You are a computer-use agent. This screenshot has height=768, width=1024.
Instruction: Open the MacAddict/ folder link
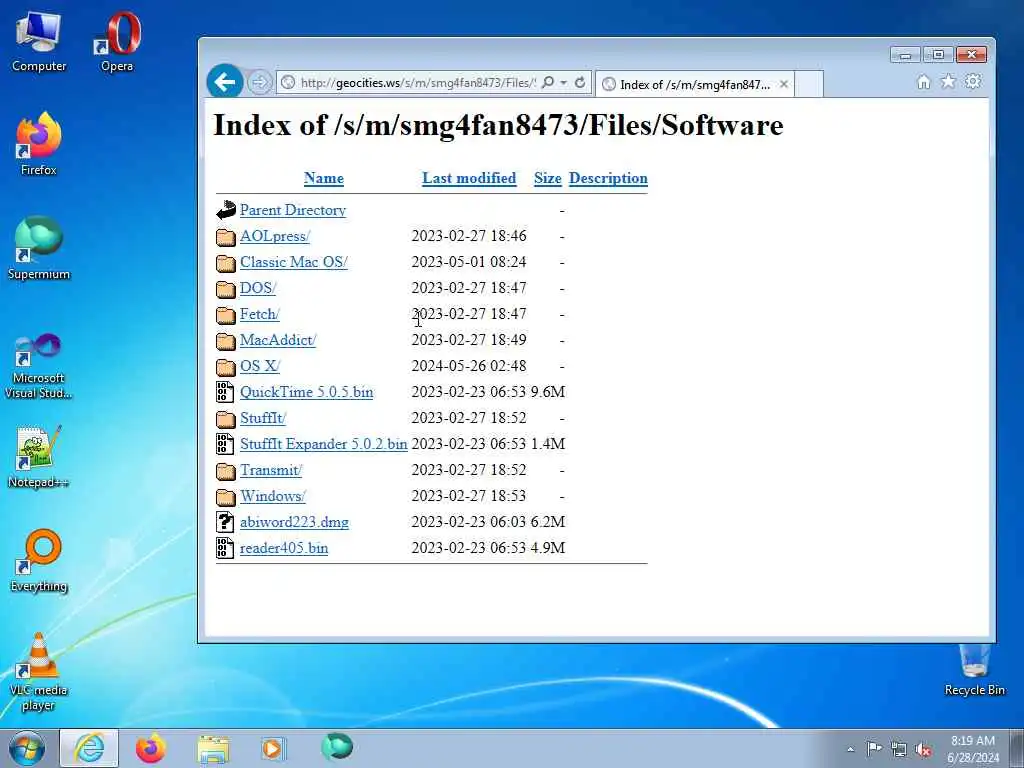[x=278, y=340]
